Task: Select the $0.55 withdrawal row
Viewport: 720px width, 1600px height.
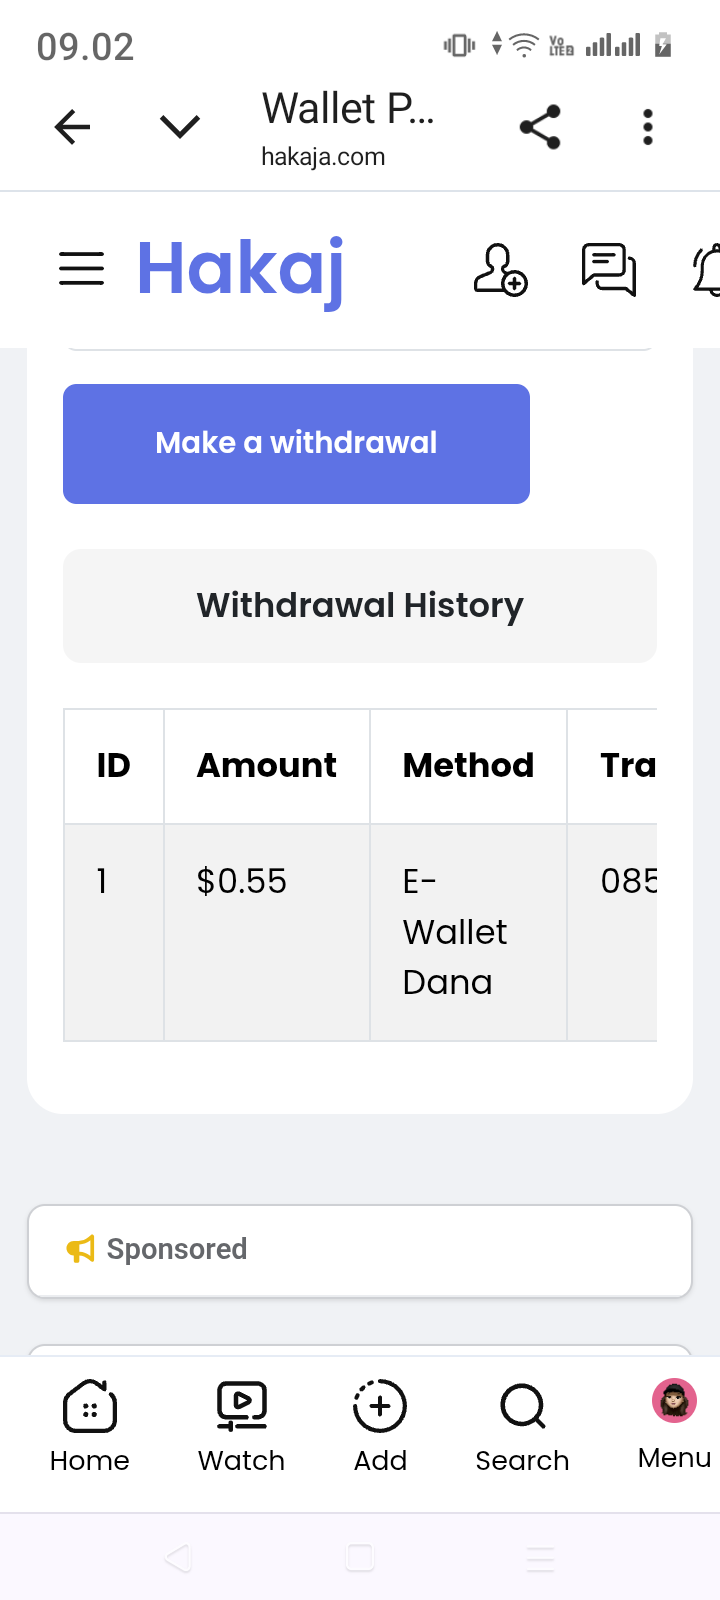Action: click(x=242, y=882)
